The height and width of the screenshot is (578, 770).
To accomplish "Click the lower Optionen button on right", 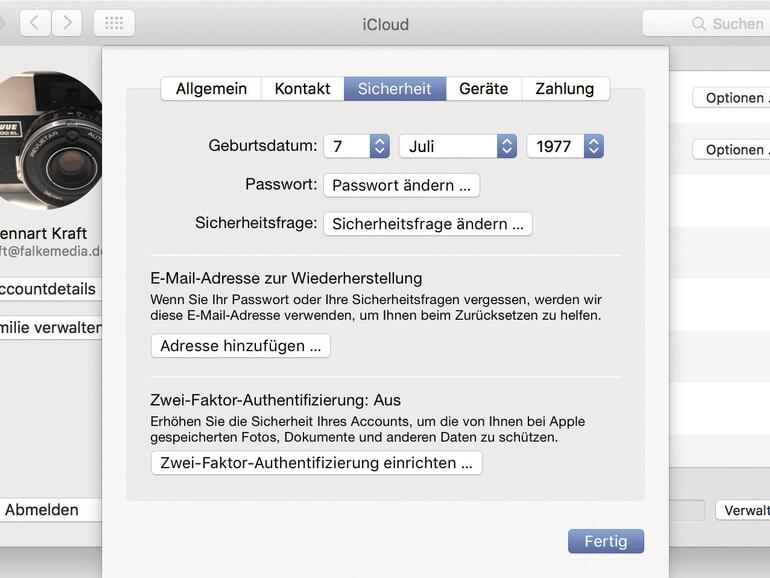I will [x=732, y=149].
